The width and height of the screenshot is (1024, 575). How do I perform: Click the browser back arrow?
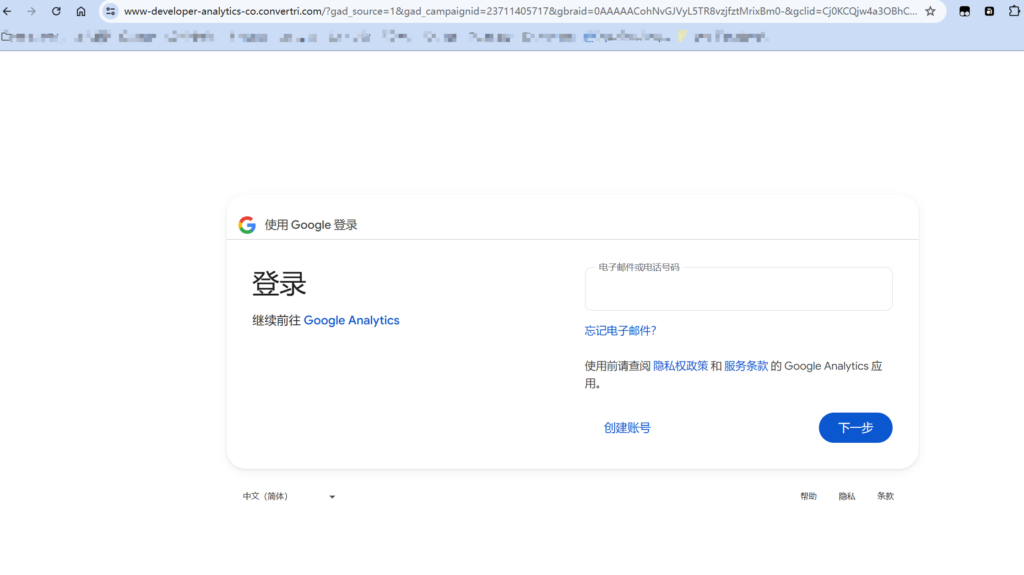click(9, 11)
